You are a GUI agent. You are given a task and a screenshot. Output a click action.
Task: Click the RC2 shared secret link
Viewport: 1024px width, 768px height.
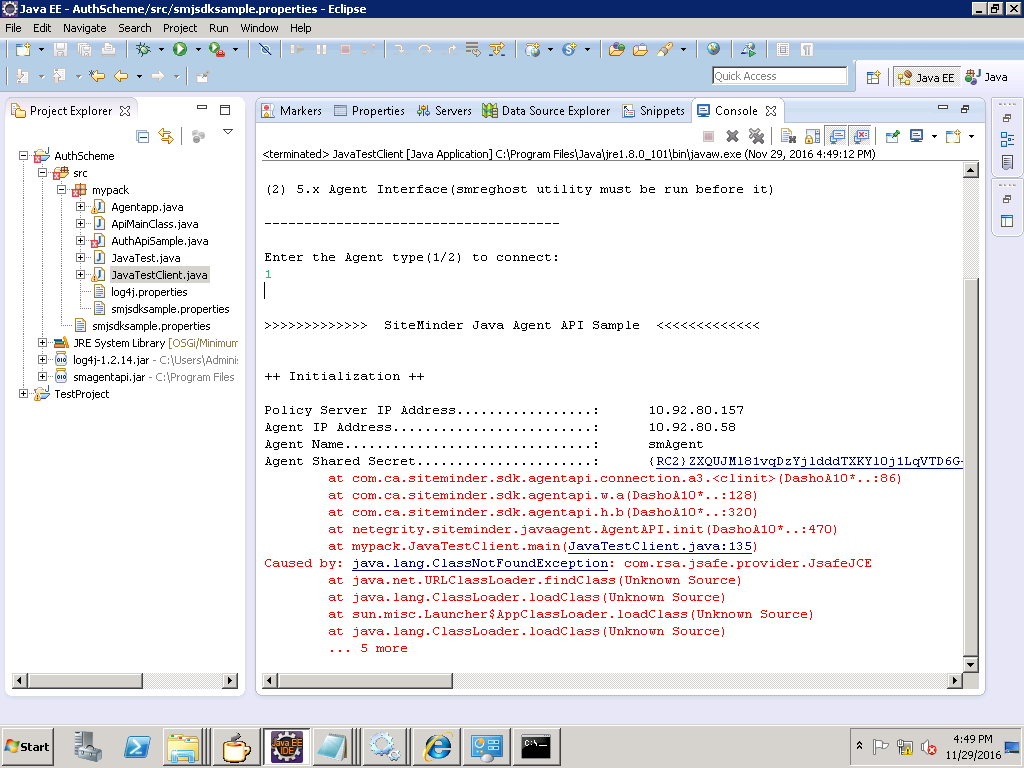pyautogui.click(x=809, y=461)
